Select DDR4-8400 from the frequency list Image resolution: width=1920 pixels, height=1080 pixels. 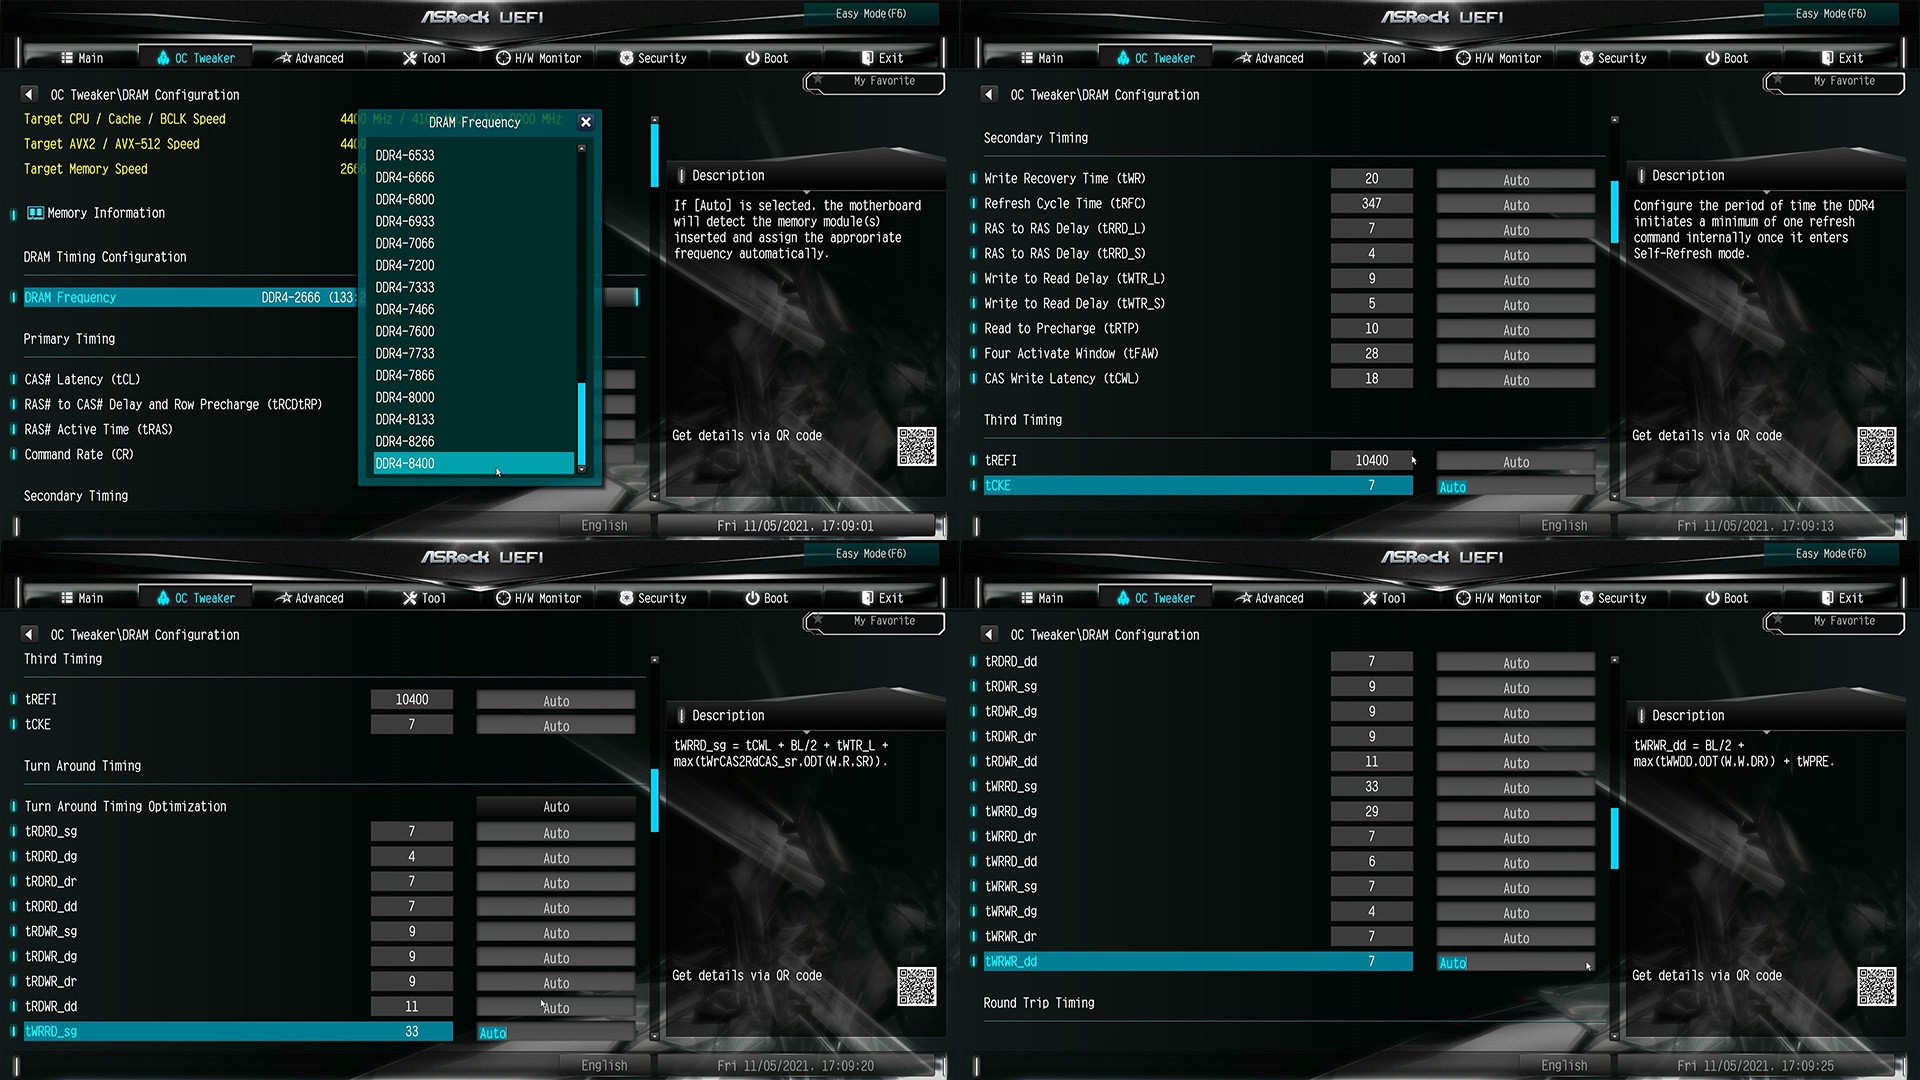coord(405,463)
